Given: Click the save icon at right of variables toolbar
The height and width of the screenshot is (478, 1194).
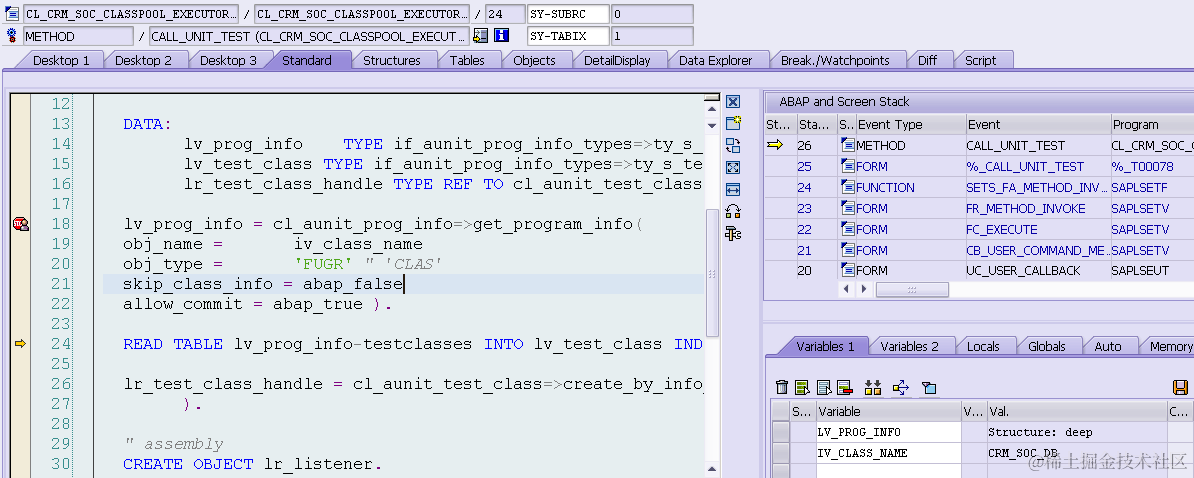Looking at the screenshot, I should (x=1180, y=387).
